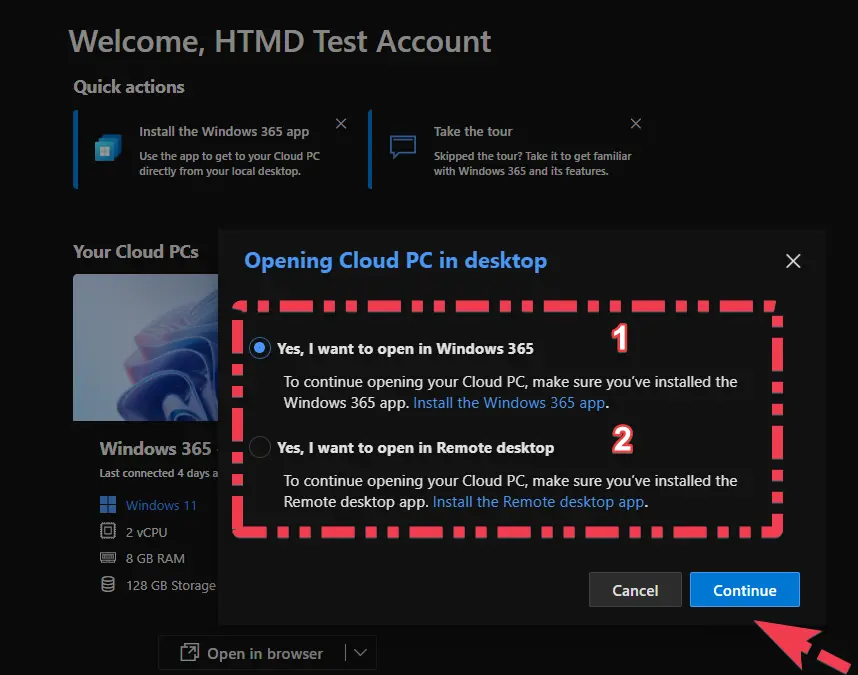Select the open in Remote desktop radio button
The width and height of the screenshot is (858, 675).
[259, 447]
